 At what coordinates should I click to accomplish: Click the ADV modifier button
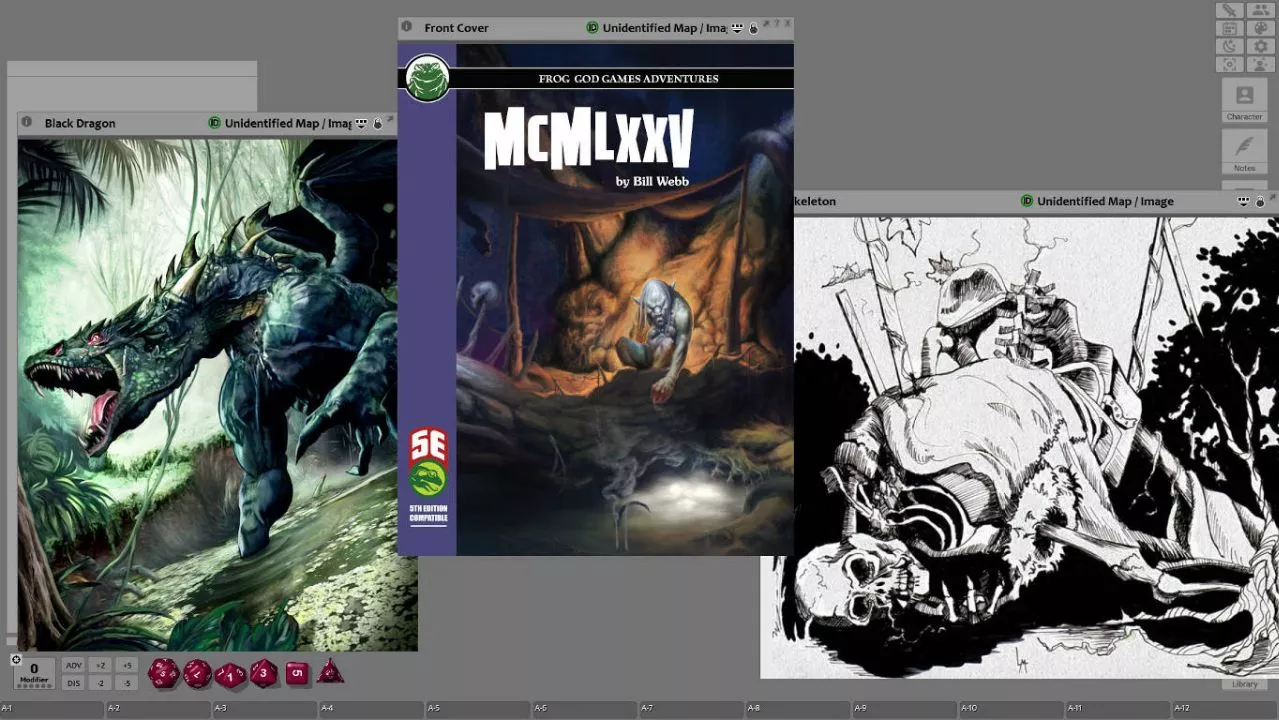pos(74,666)
